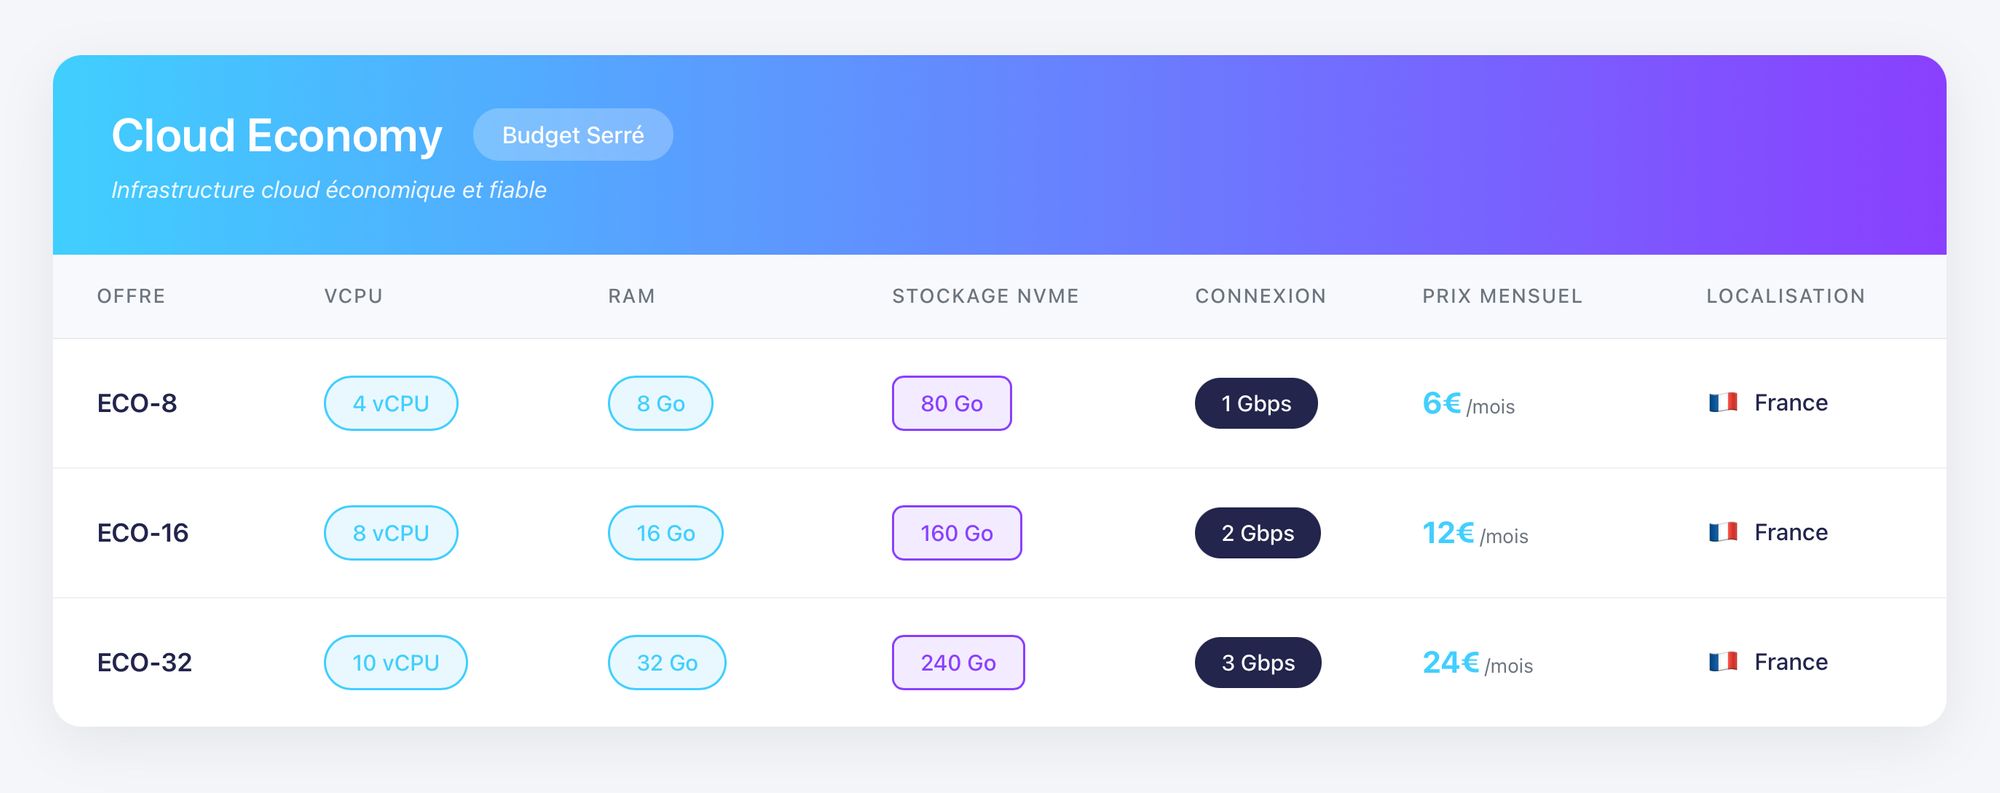This screenshot has height=793, width=2000.
Task: Click the 240 Go storage tag
Action: (x=958, y=662)
